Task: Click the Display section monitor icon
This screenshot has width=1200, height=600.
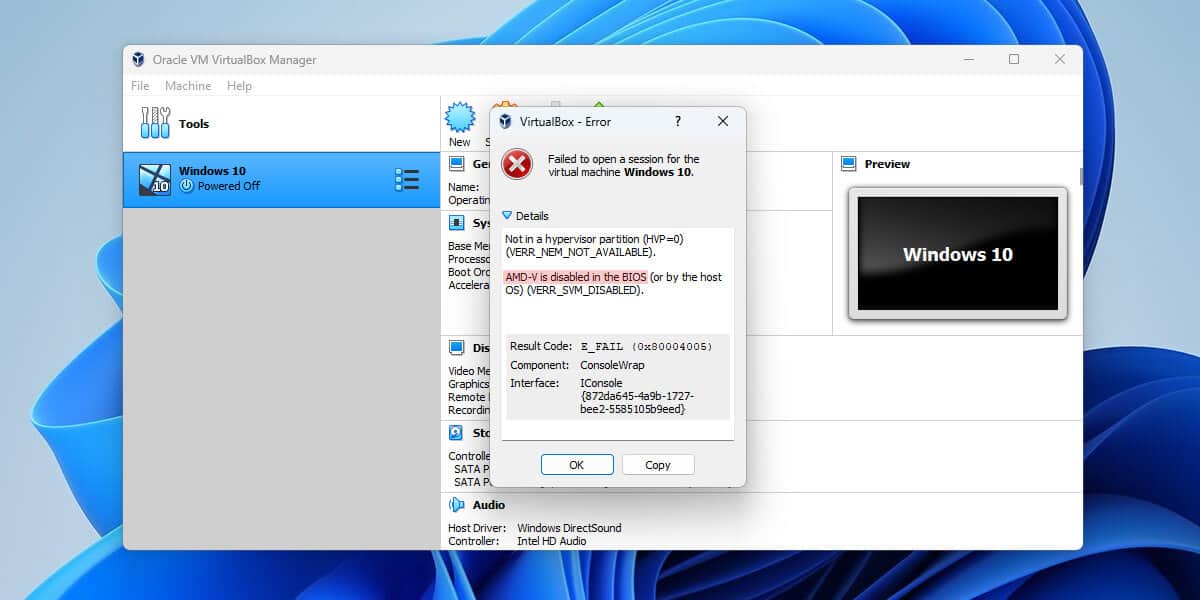Action: [x=456, y=347]
